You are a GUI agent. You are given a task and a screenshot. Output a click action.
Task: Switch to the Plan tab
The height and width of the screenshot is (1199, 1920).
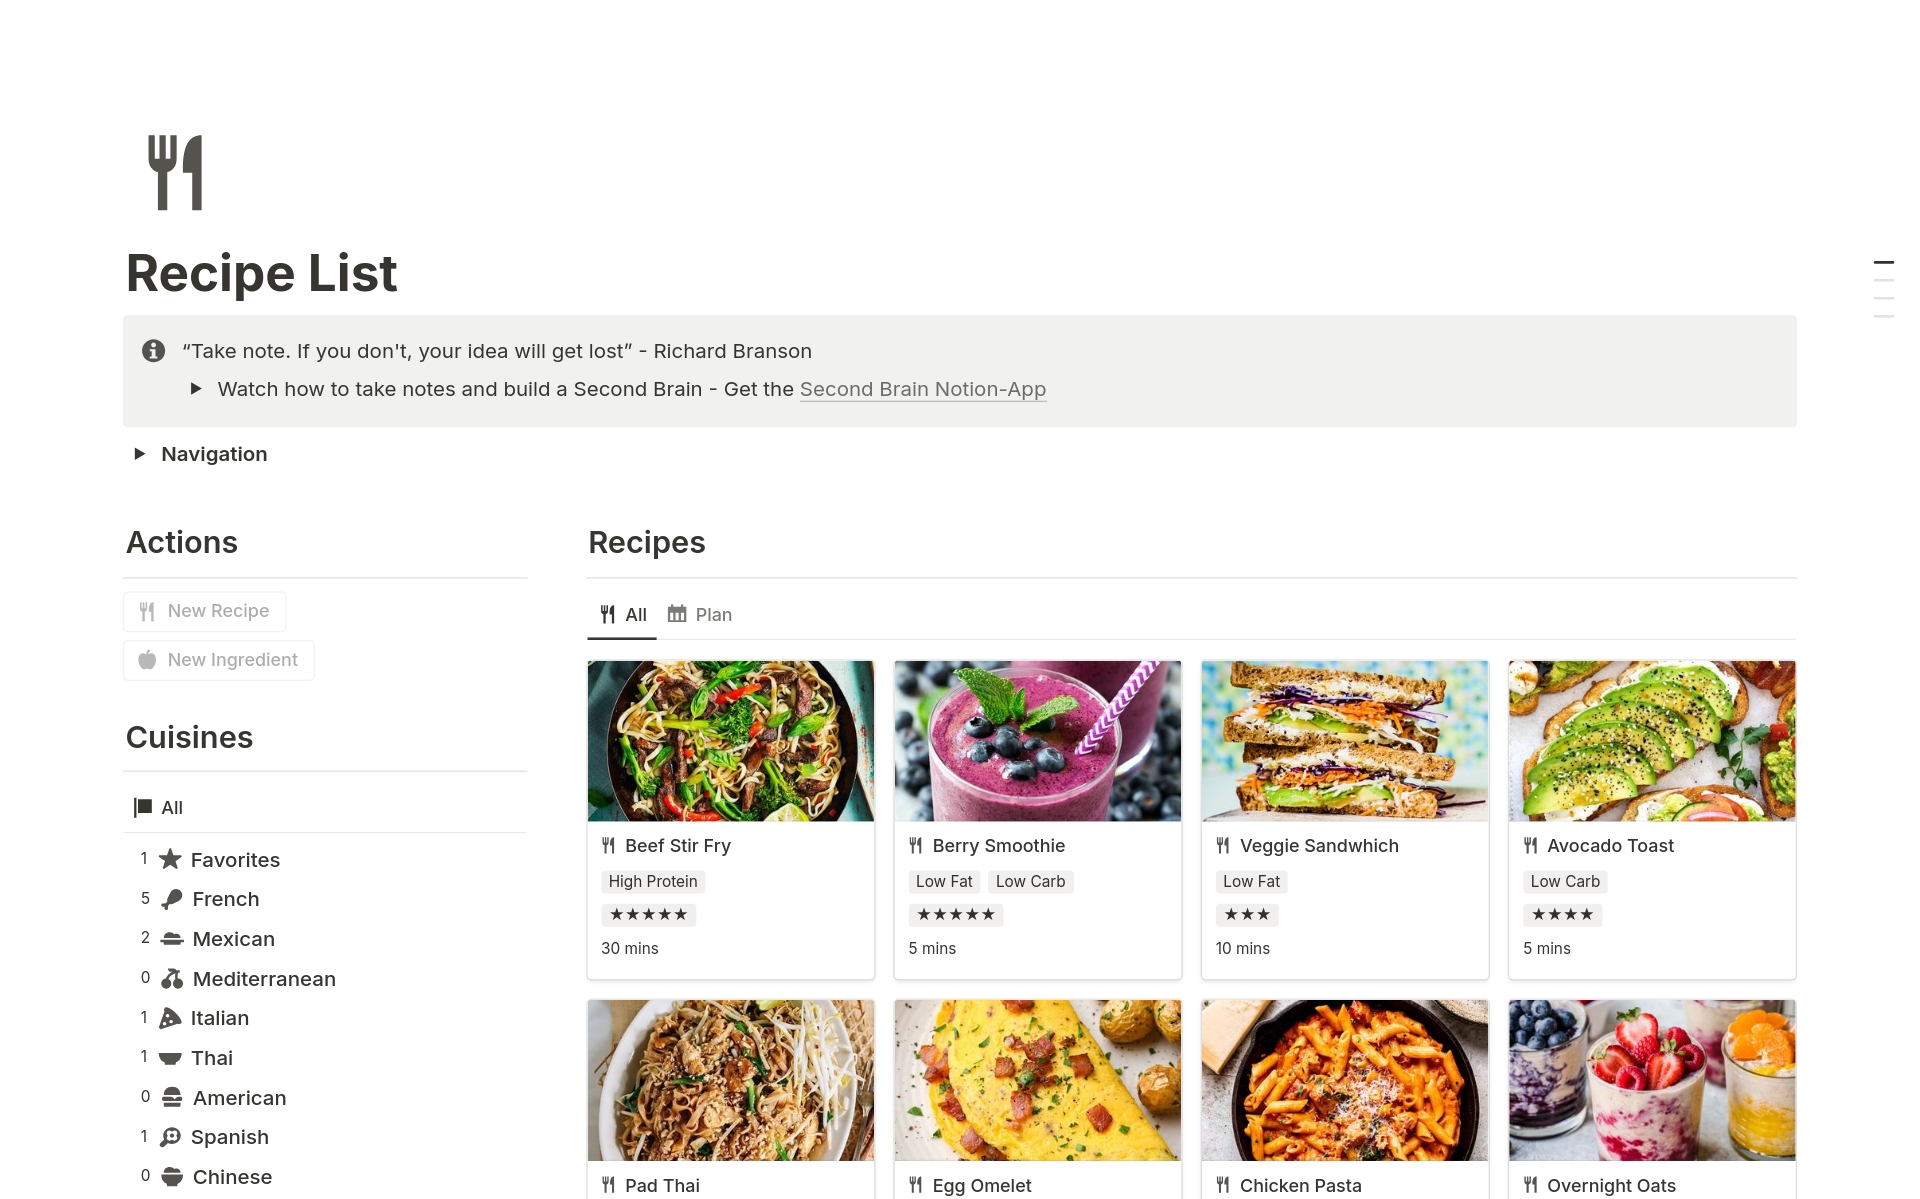(x=700, y=615)
